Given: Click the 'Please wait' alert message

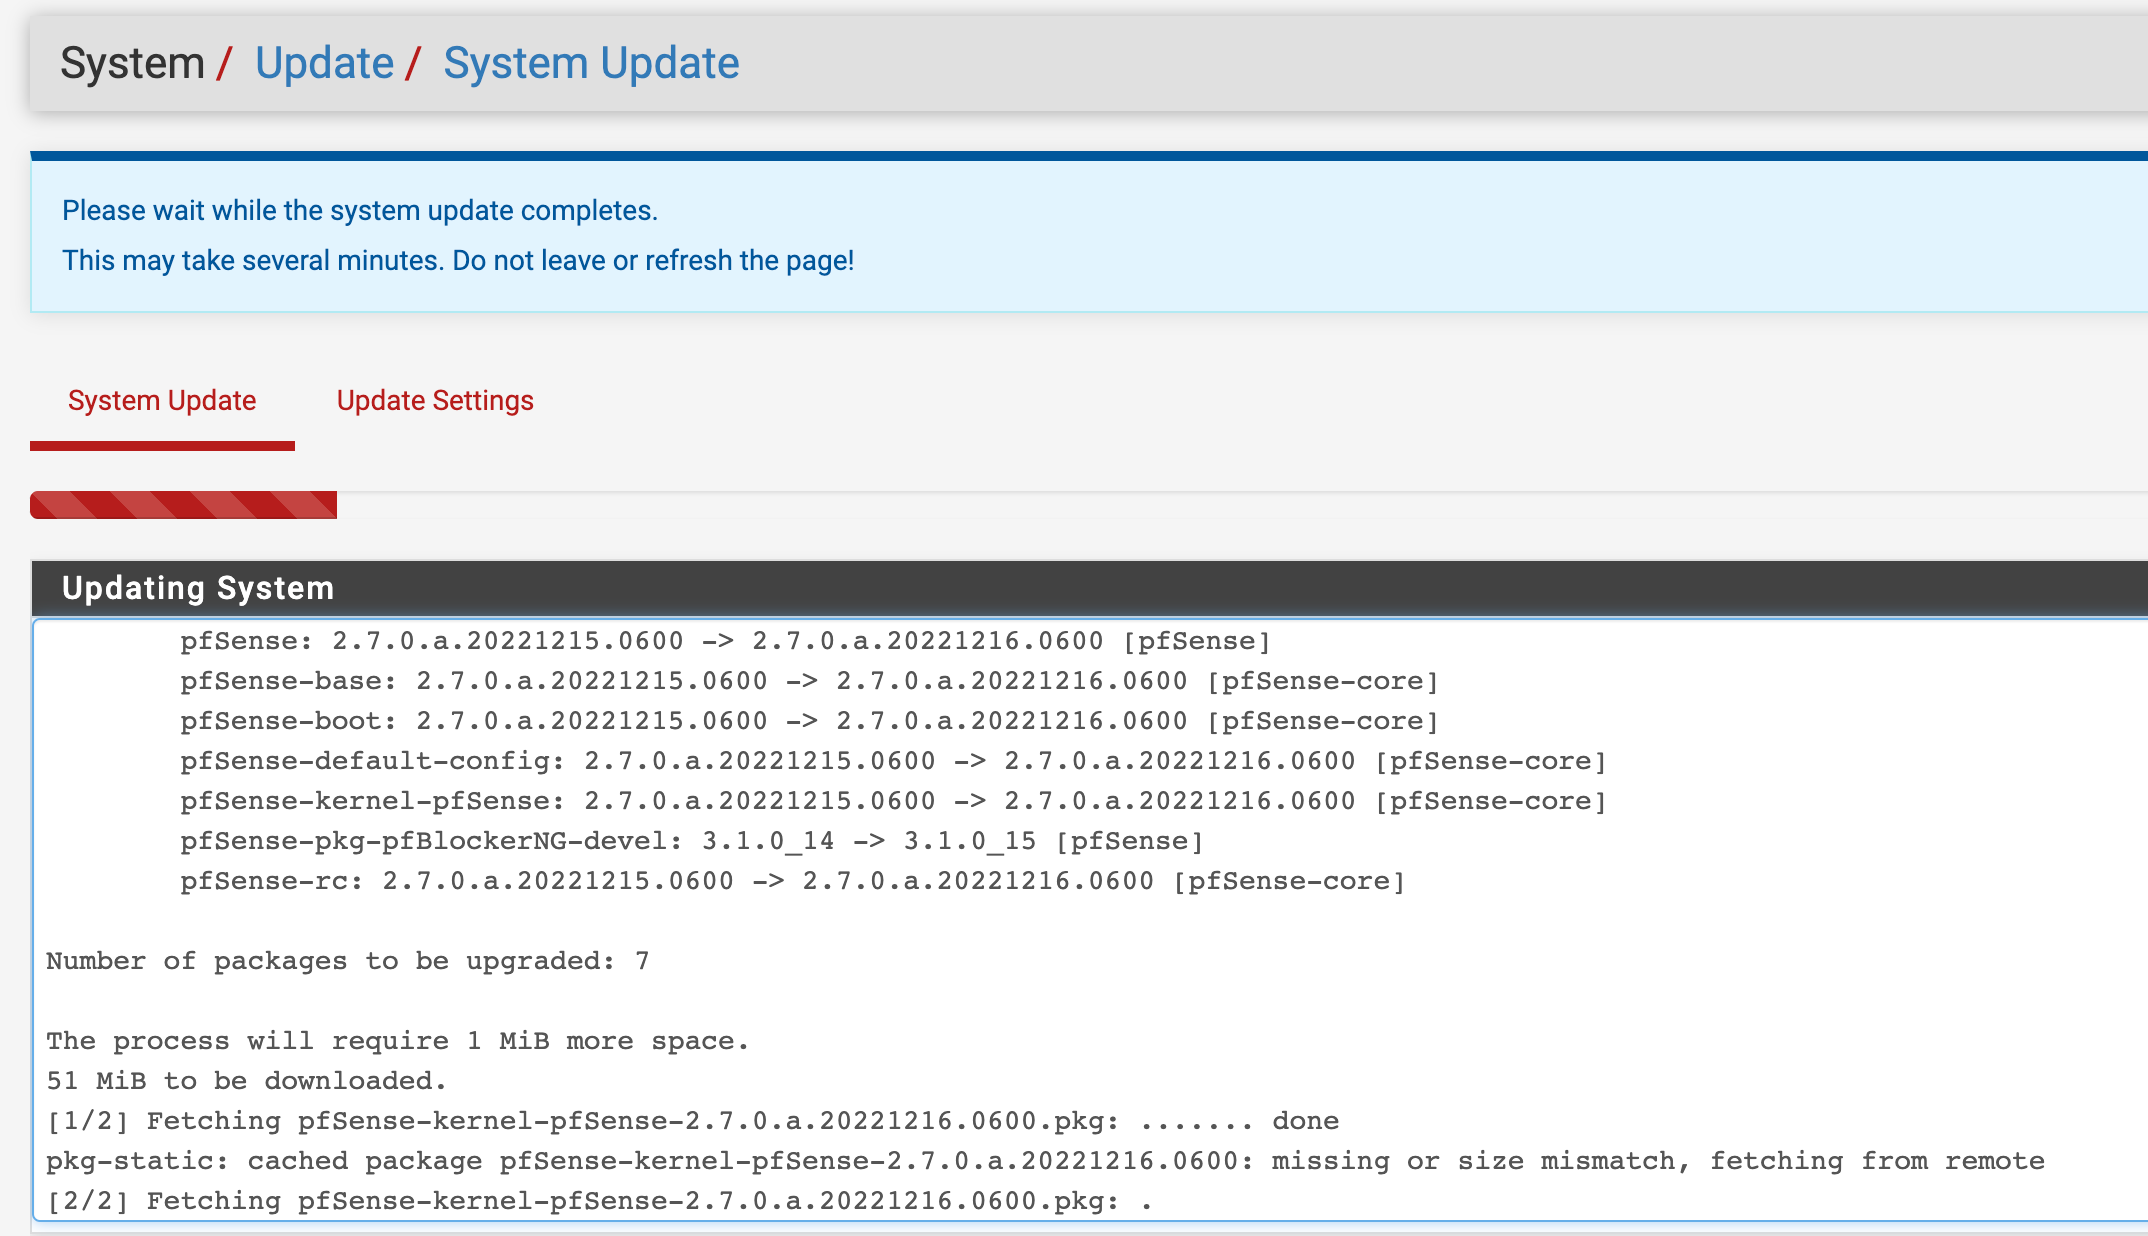Looking at the screenshot, I should pyautogui.click(x=360, y=211).
